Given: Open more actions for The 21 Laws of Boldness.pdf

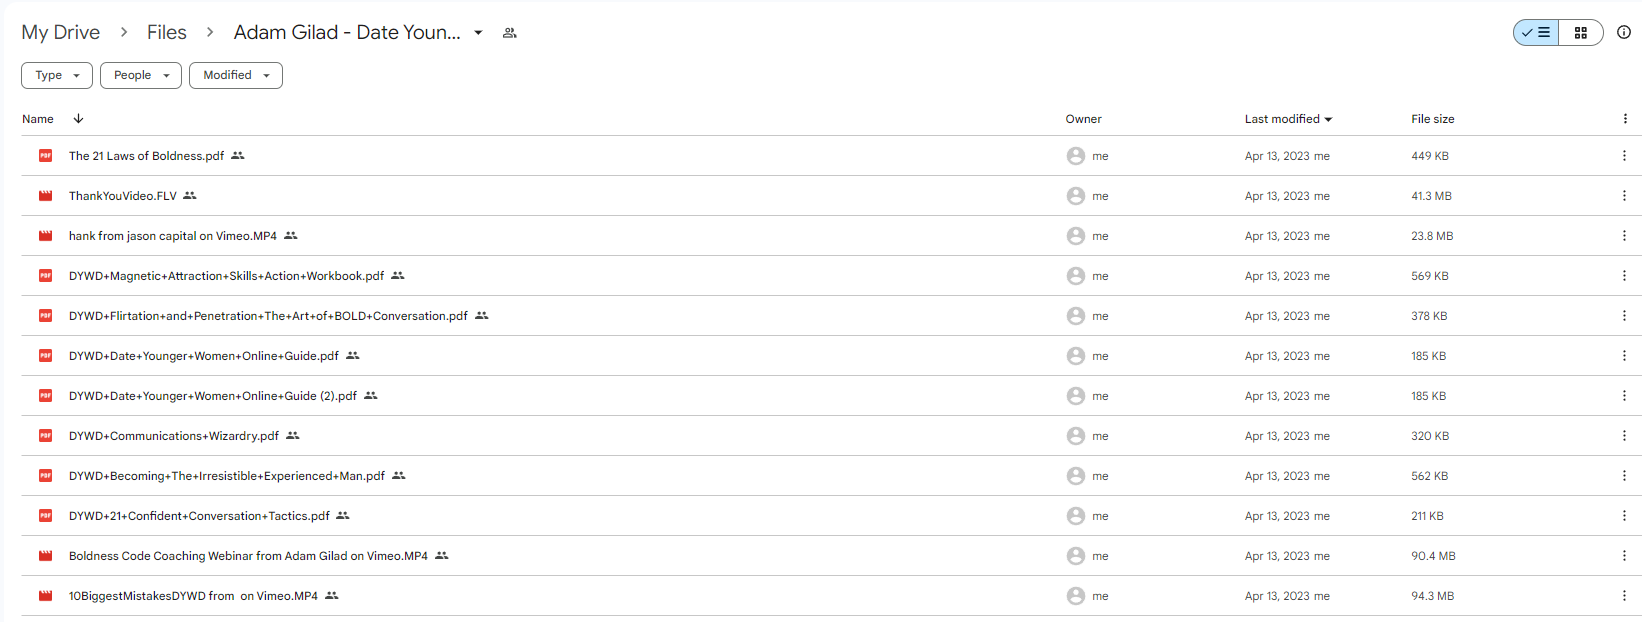Looking at the screenshot, I should point(1624,156).
